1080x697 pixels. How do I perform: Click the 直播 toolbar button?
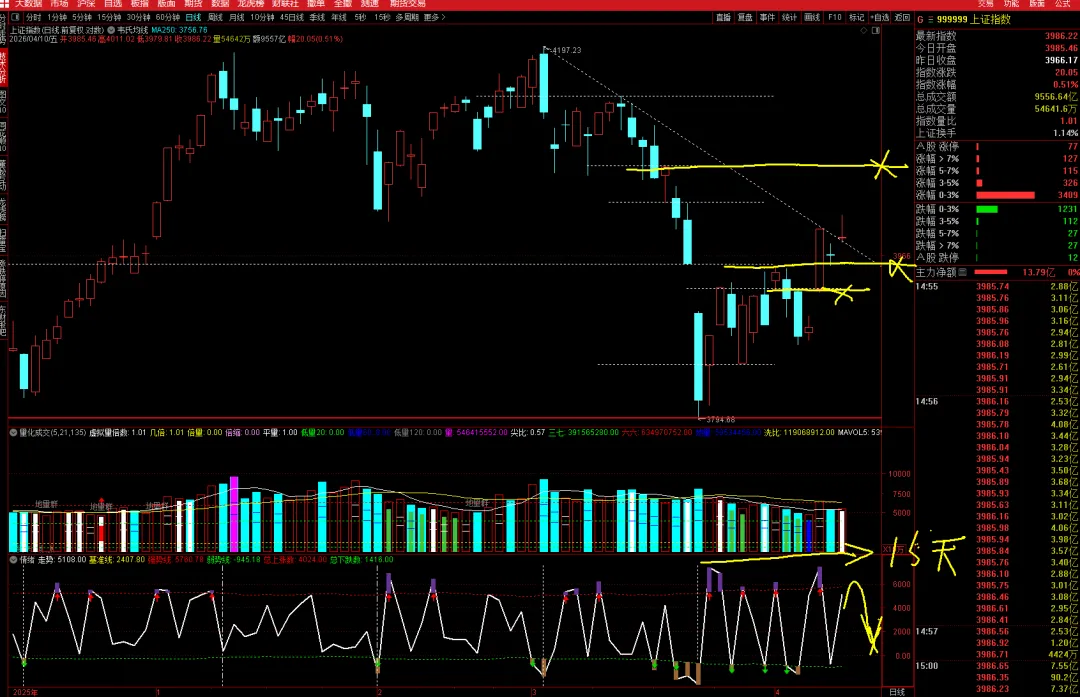(x=723, y=17)
